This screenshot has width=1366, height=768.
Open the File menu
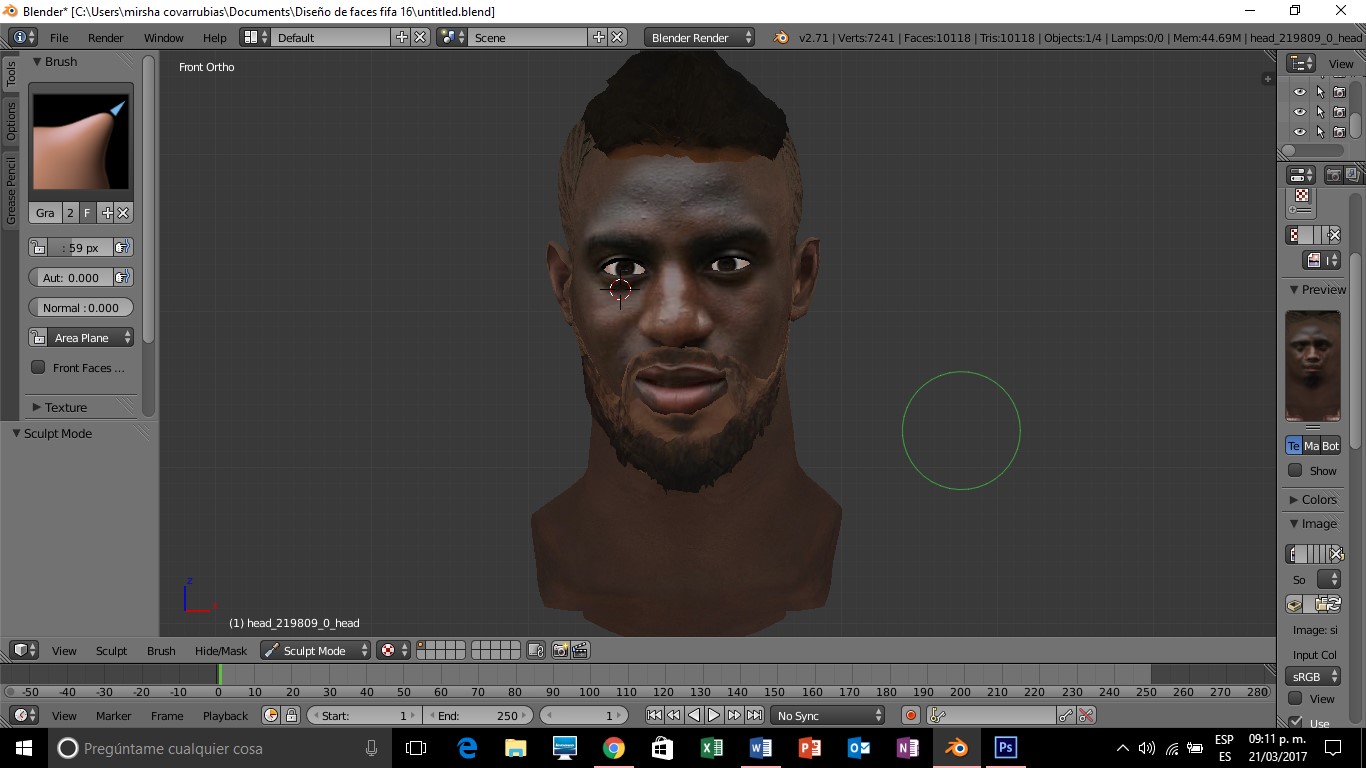(59, 37)
